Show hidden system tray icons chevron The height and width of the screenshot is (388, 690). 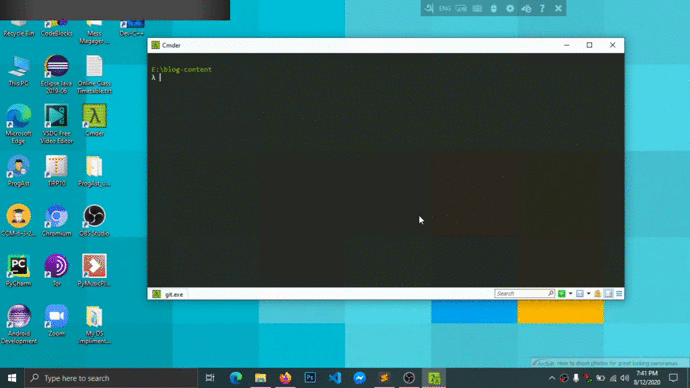(x=552, y=378)
